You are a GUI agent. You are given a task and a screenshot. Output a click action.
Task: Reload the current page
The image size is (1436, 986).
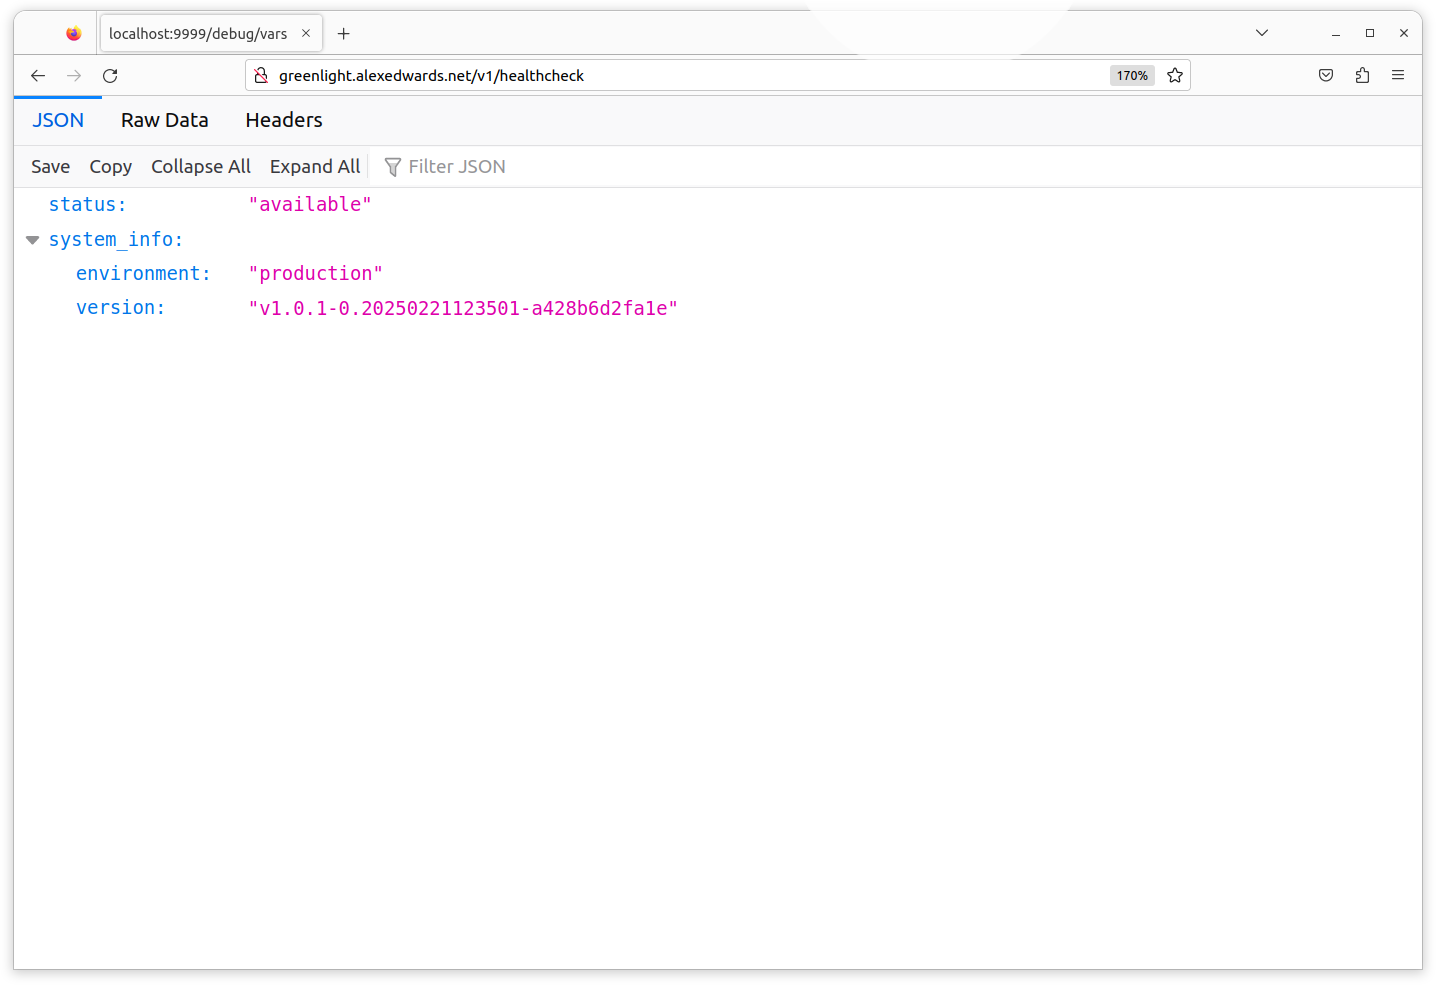110,76
